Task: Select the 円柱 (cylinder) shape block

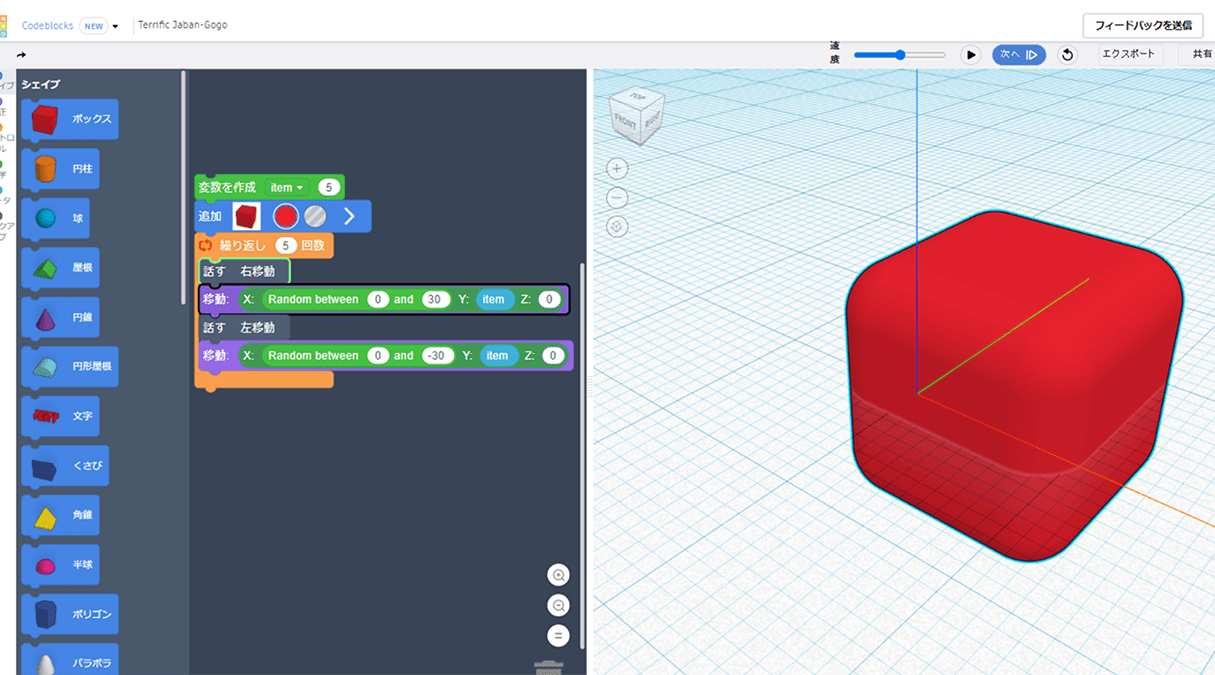Action: [x=69, y=168]
